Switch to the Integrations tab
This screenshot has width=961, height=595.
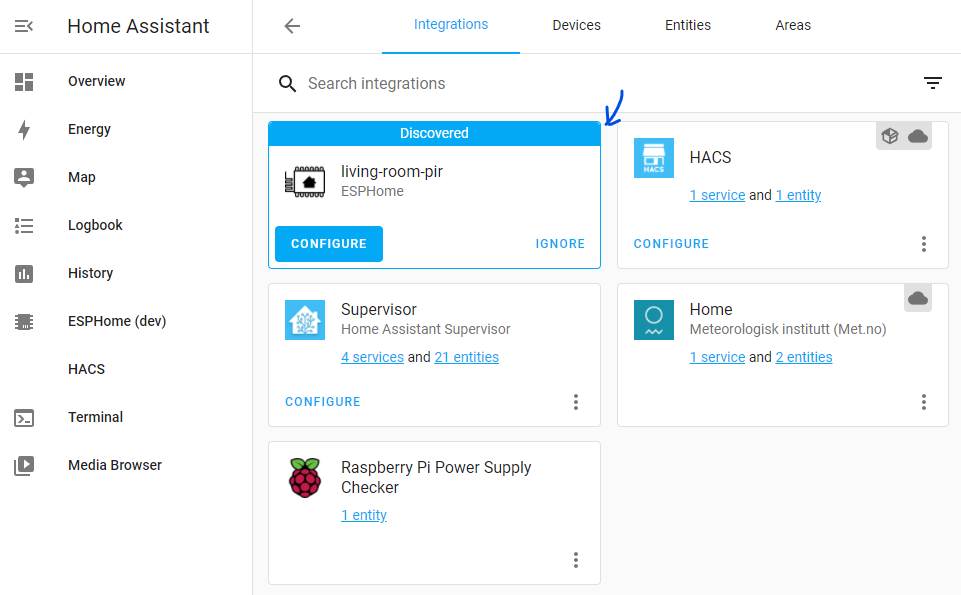pyautogui.click(x=450, y=25)
